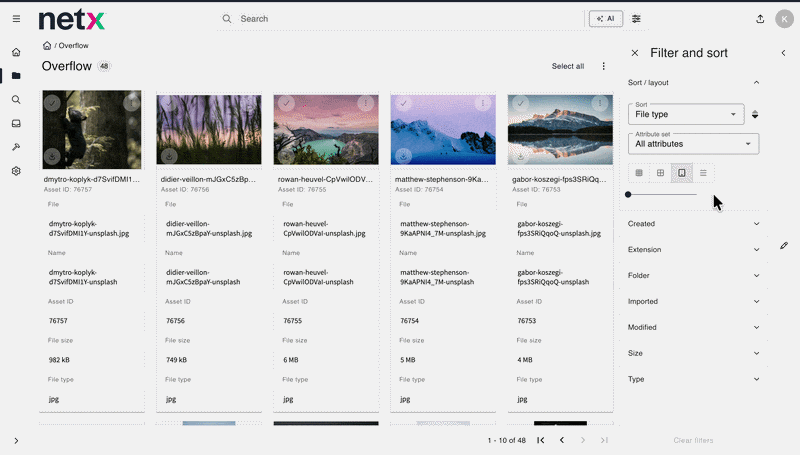The height and width of the screenshot is (455, 800).
Task: Close the Filter and sort panel
Action: coord(635,53)
